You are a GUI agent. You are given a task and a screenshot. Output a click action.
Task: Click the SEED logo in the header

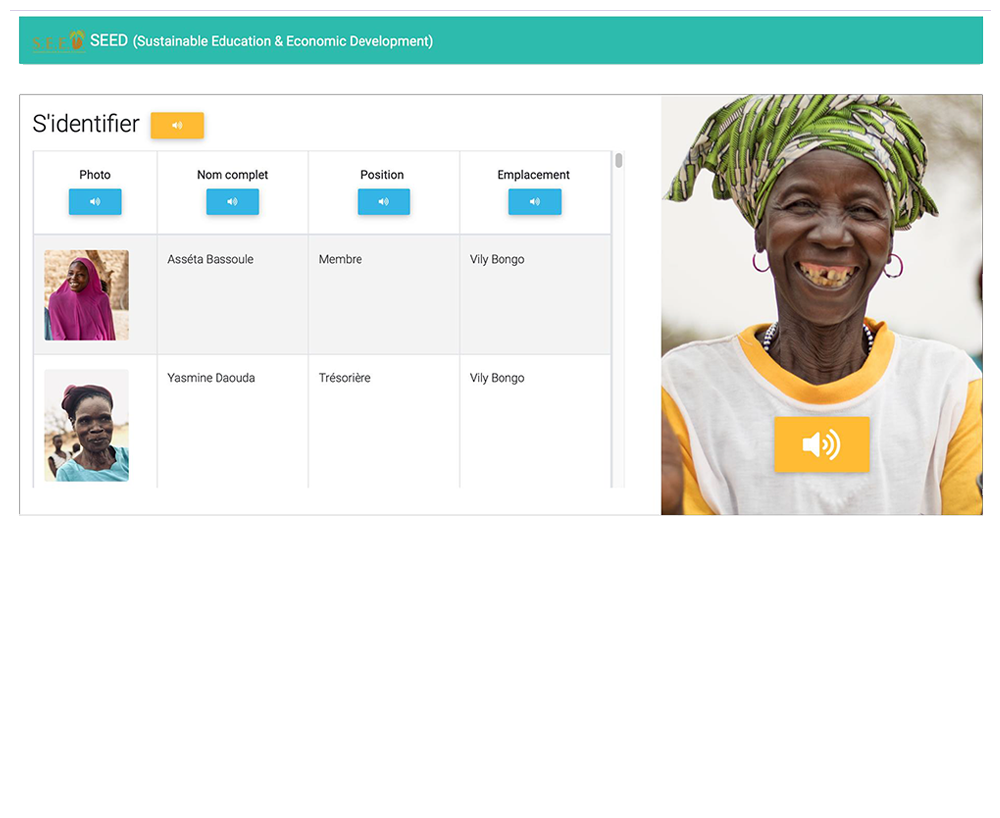(59, 41)
